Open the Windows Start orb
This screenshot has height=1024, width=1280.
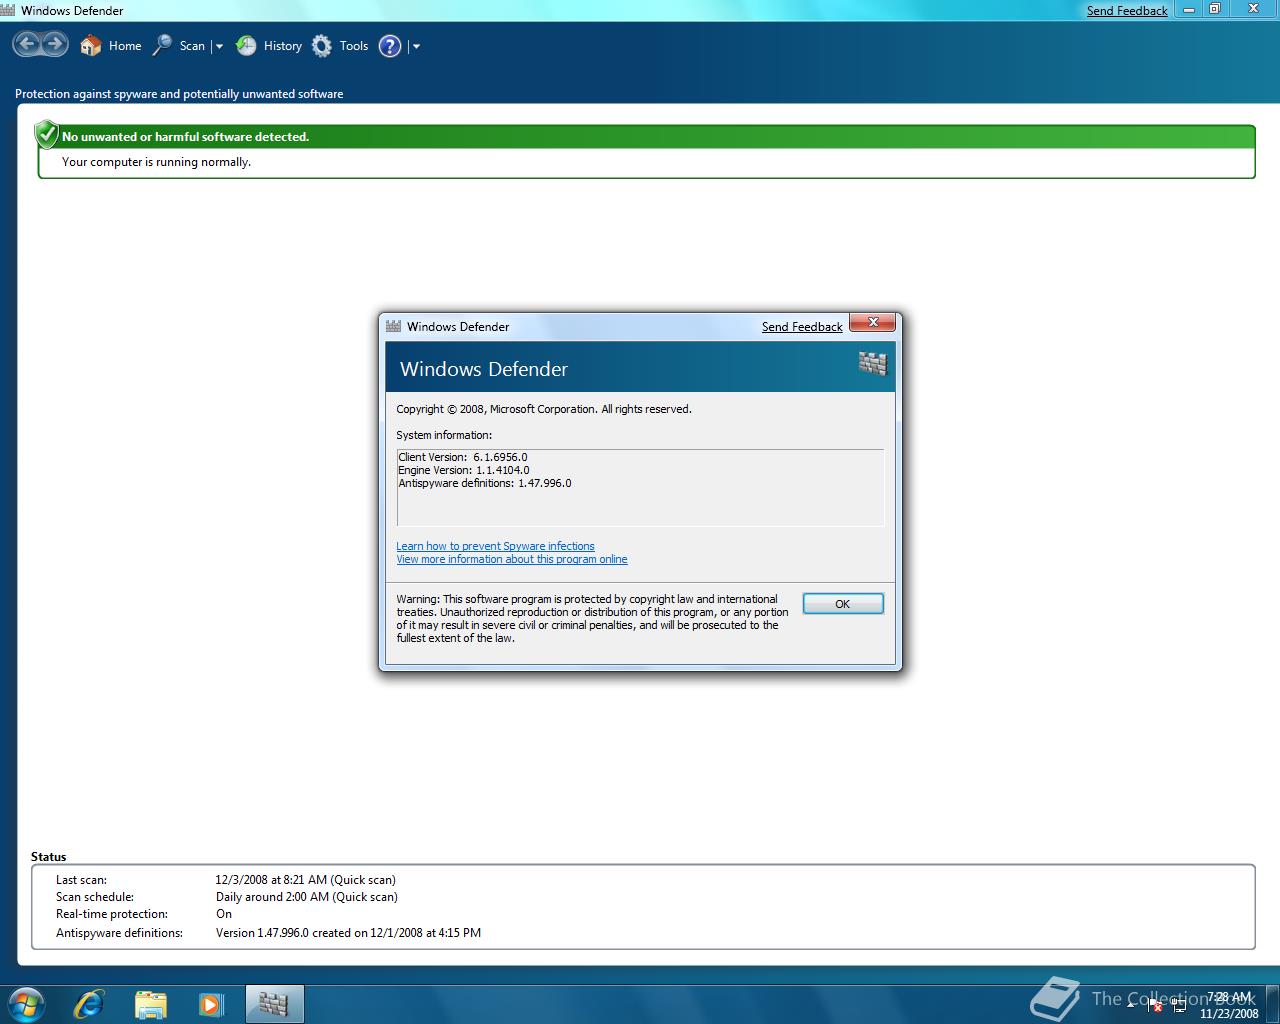[x=26, y=1004]
